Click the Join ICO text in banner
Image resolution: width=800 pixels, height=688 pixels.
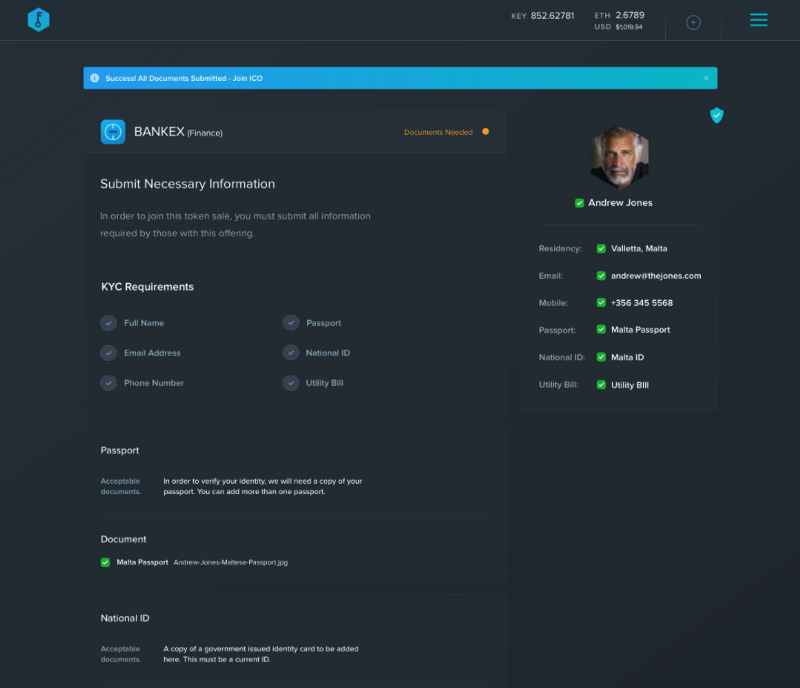(247, 78)
